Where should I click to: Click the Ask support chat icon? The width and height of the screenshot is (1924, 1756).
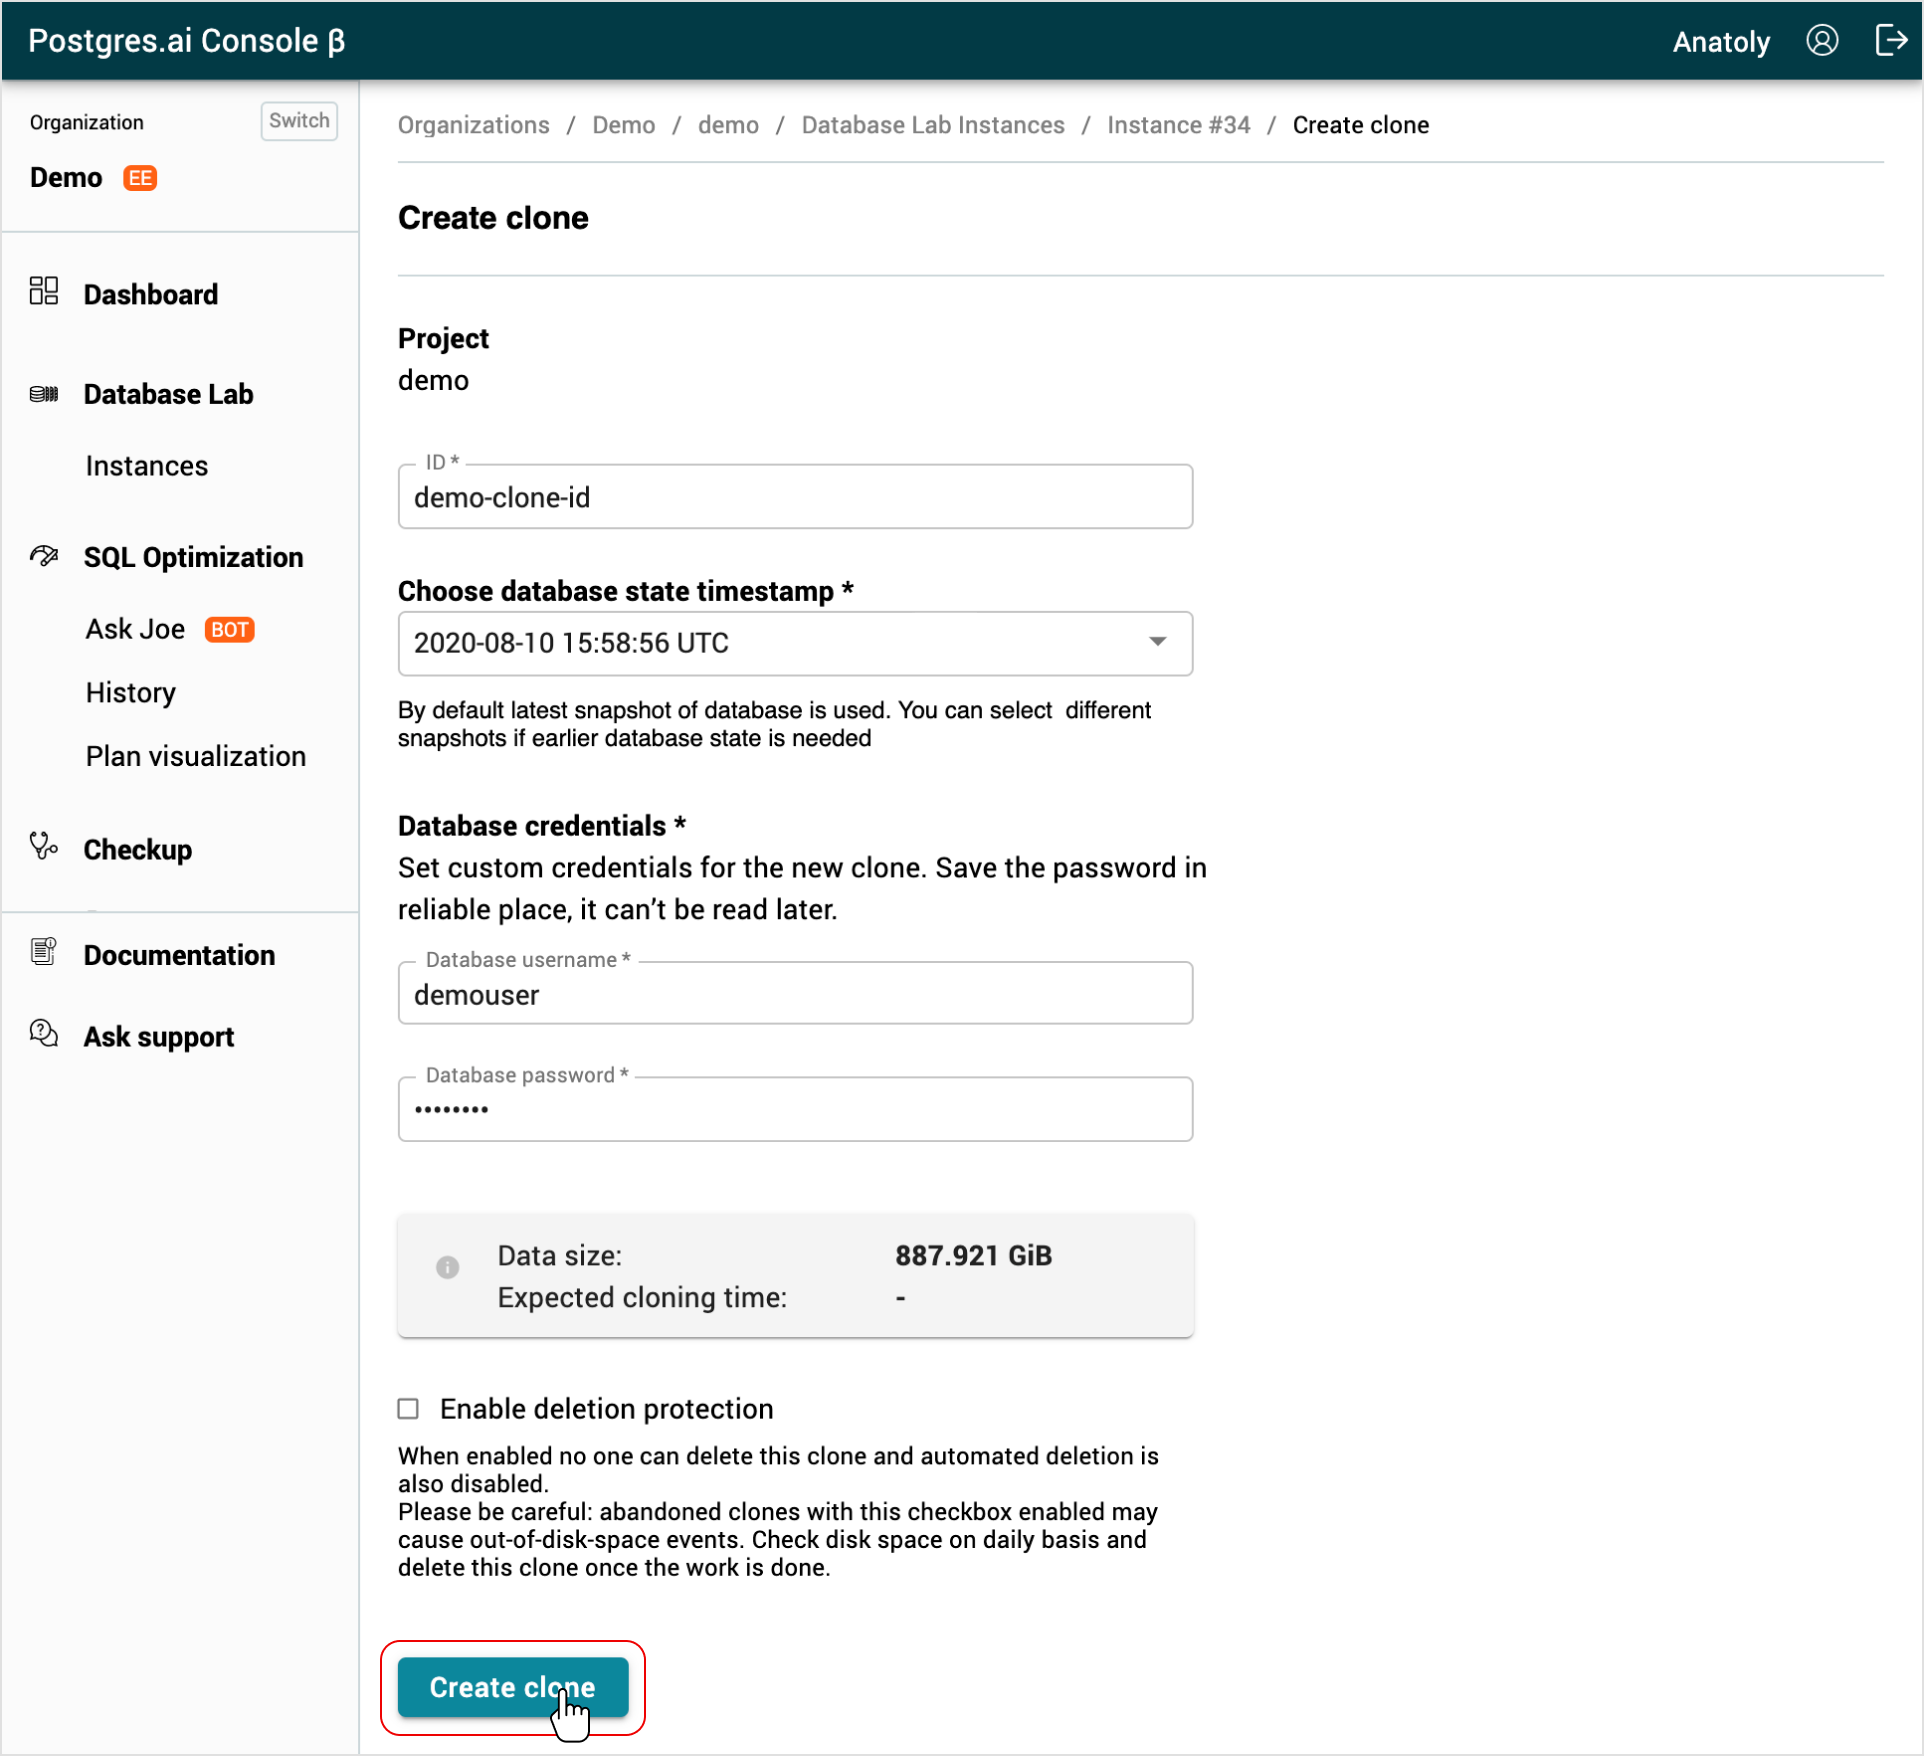click(x=44, y=1034)
